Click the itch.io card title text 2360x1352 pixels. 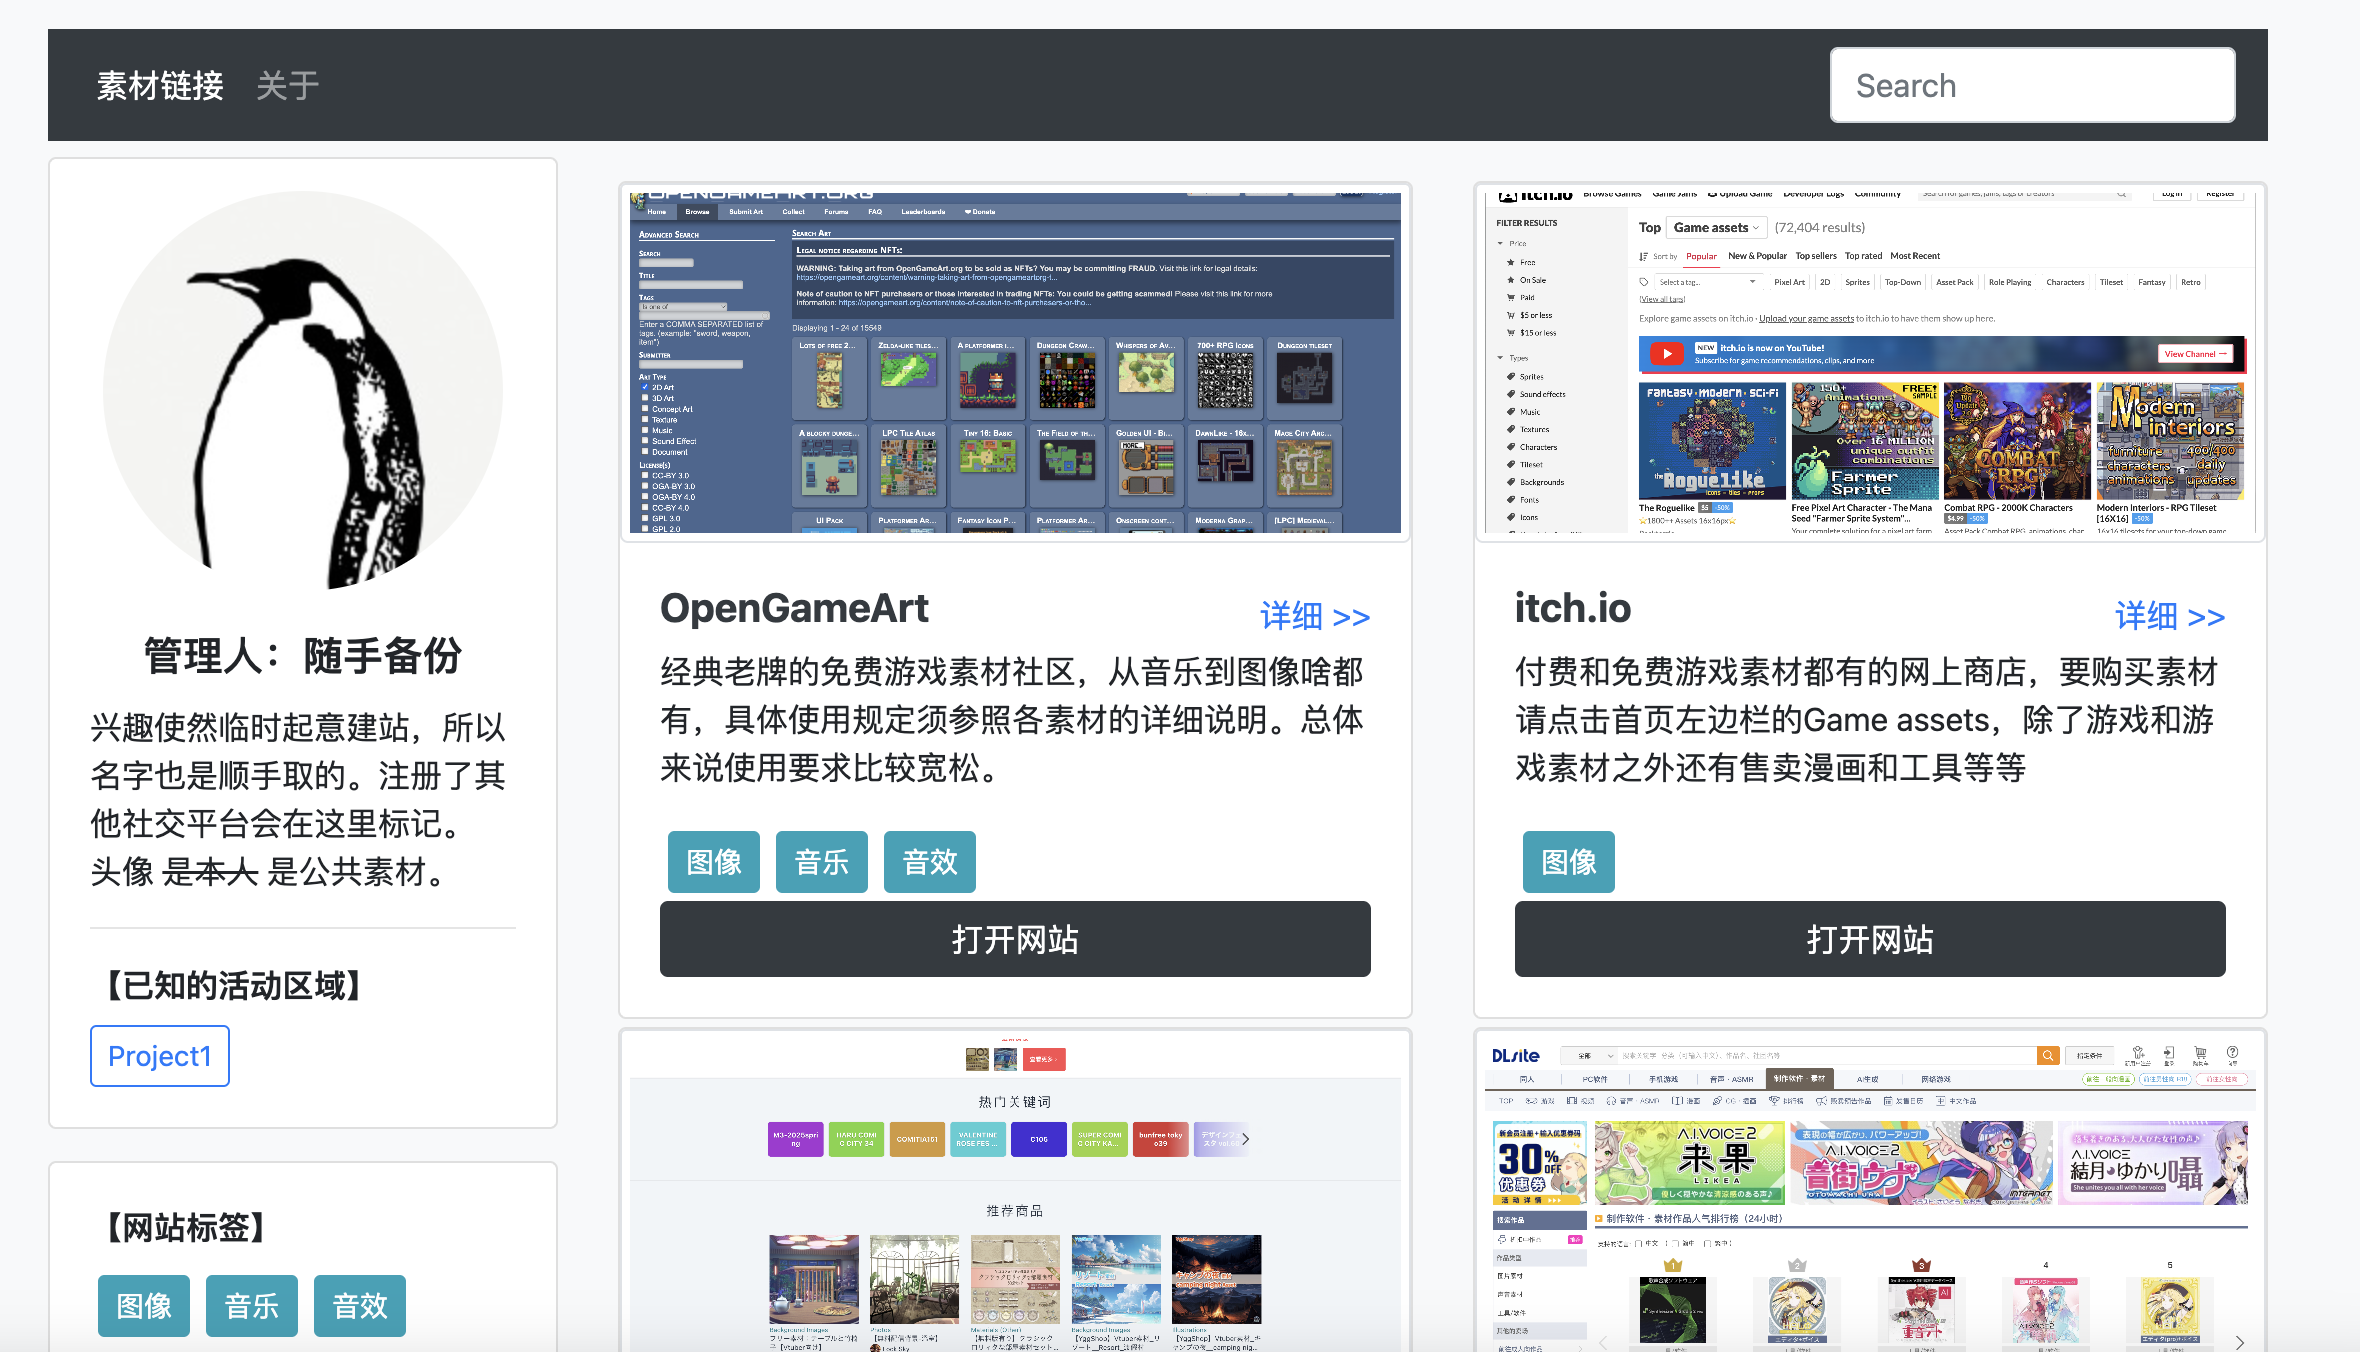pyautogui.click(x=1573, y=608)
